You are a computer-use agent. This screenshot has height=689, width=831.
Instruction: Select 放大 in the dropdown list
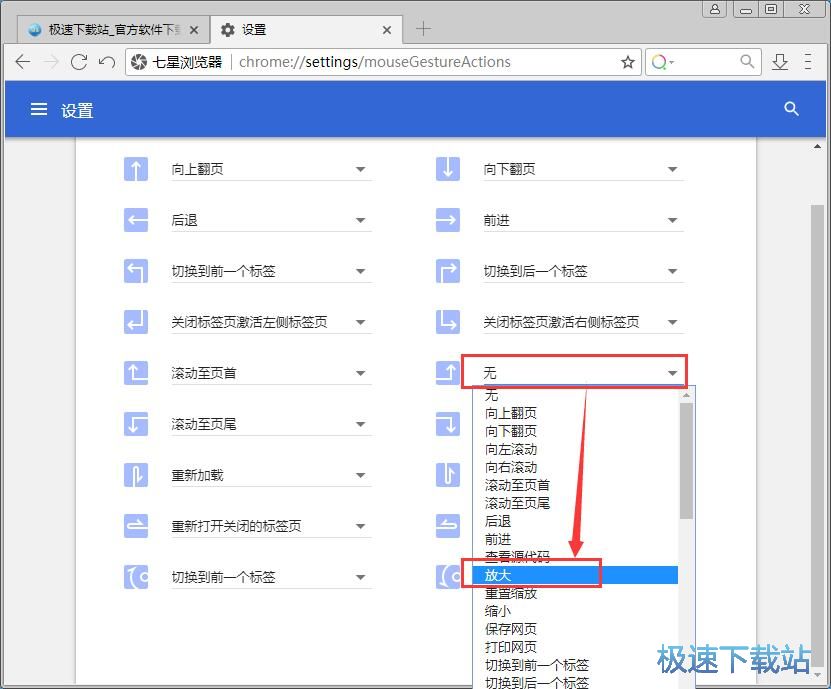point(576,575)
